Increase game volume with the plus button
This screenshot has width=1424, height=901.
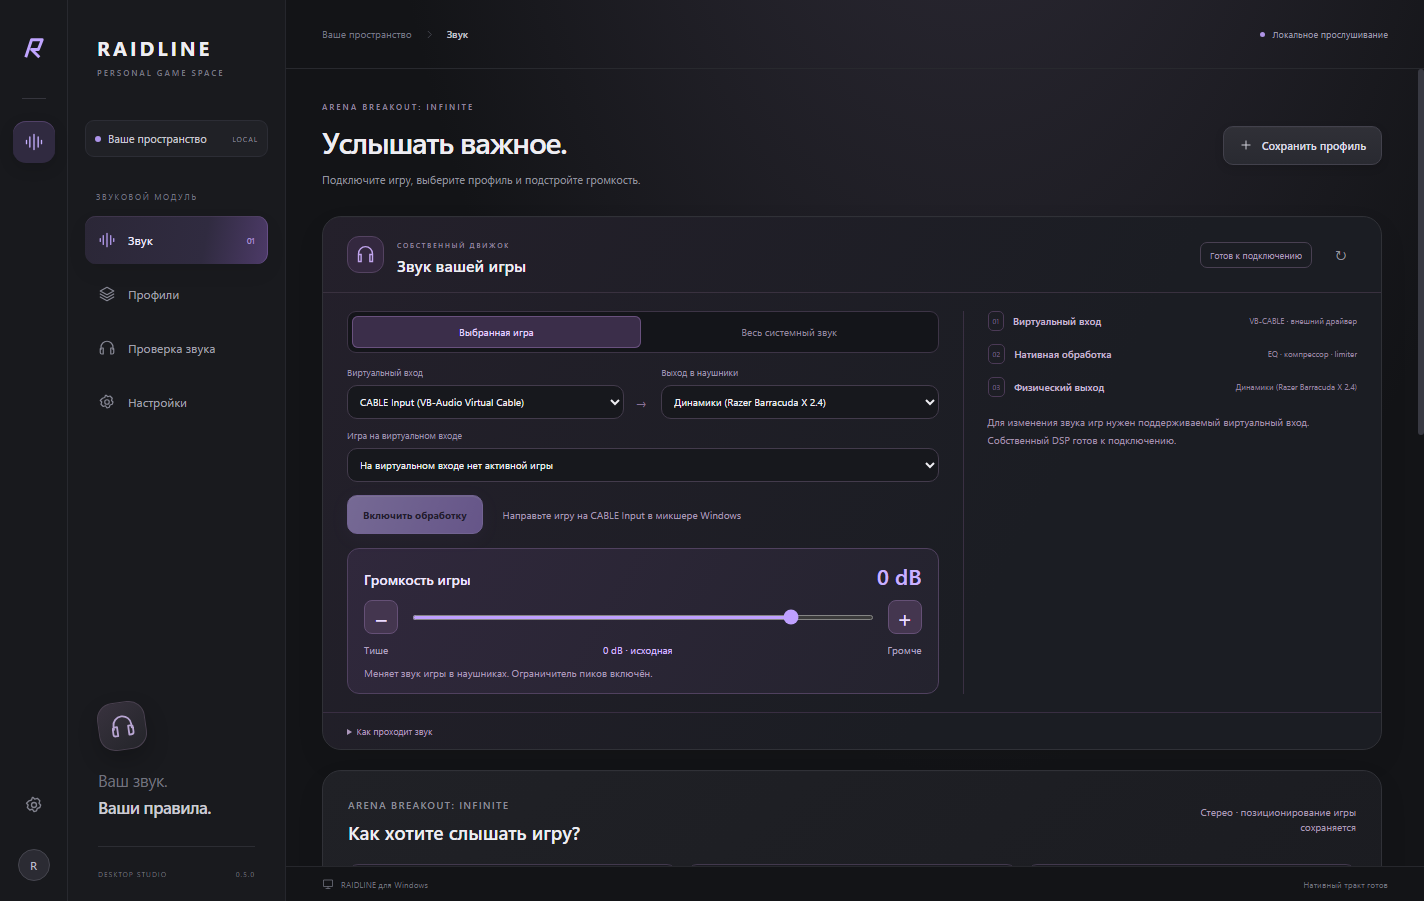point(905,618)
